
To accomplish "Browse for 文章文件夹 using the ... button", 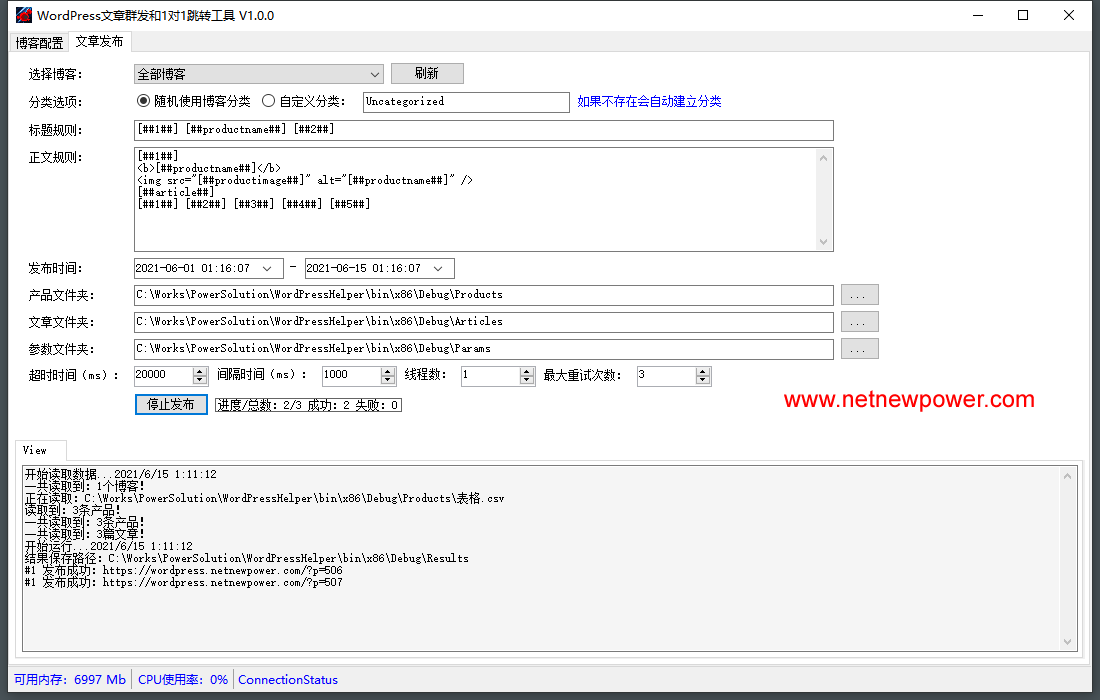I will pos(859,322).
